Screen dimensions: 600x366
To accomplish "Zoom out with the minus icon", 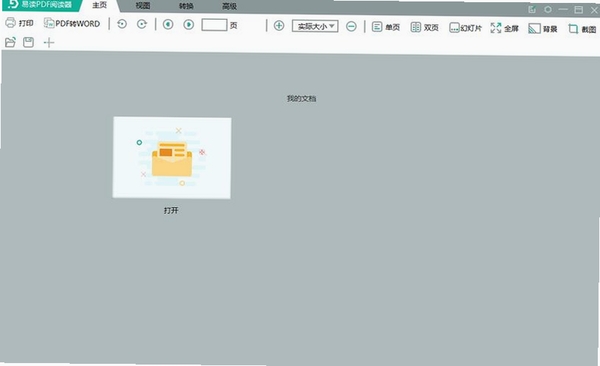I will pos(351,26).
